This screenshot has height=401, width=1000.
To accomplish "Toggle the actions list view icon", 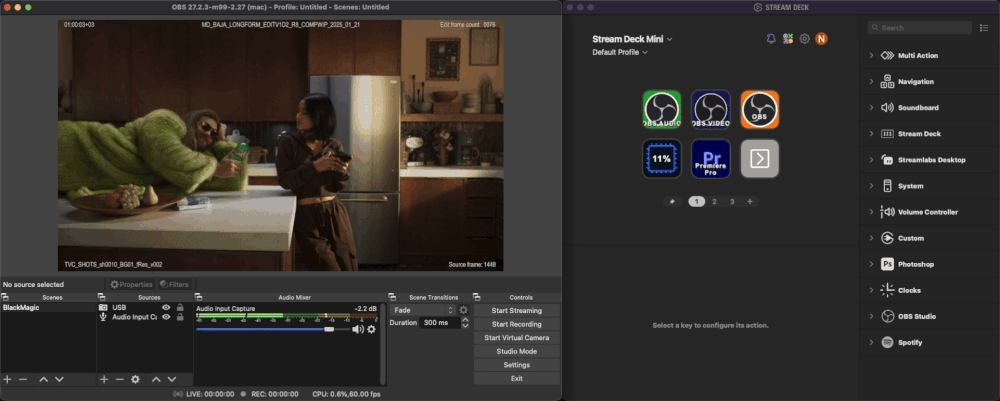I will (x=984, y=27).
